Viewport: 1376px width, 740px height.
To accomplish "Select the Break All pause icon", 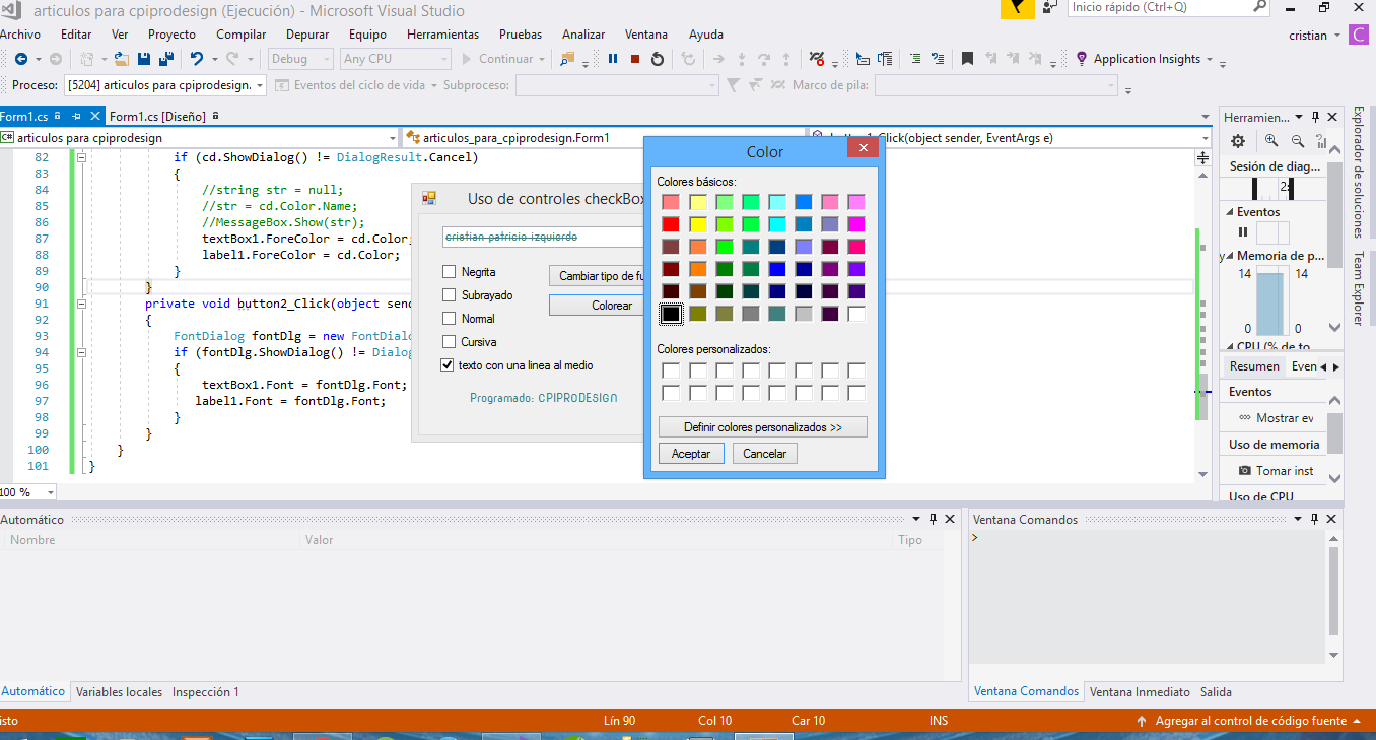I will [612, 58].
